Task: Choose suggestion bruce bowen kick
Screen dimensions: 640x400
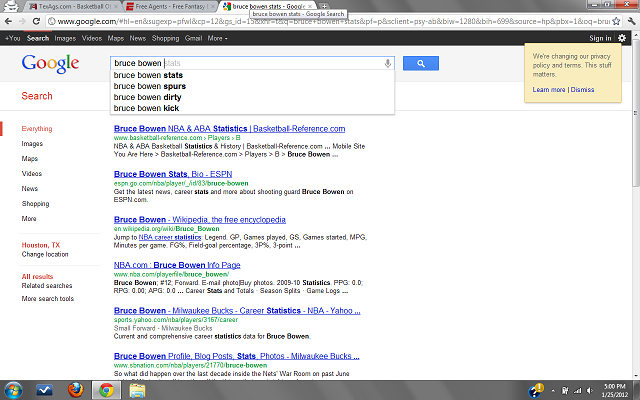Action: click(252, 108)
